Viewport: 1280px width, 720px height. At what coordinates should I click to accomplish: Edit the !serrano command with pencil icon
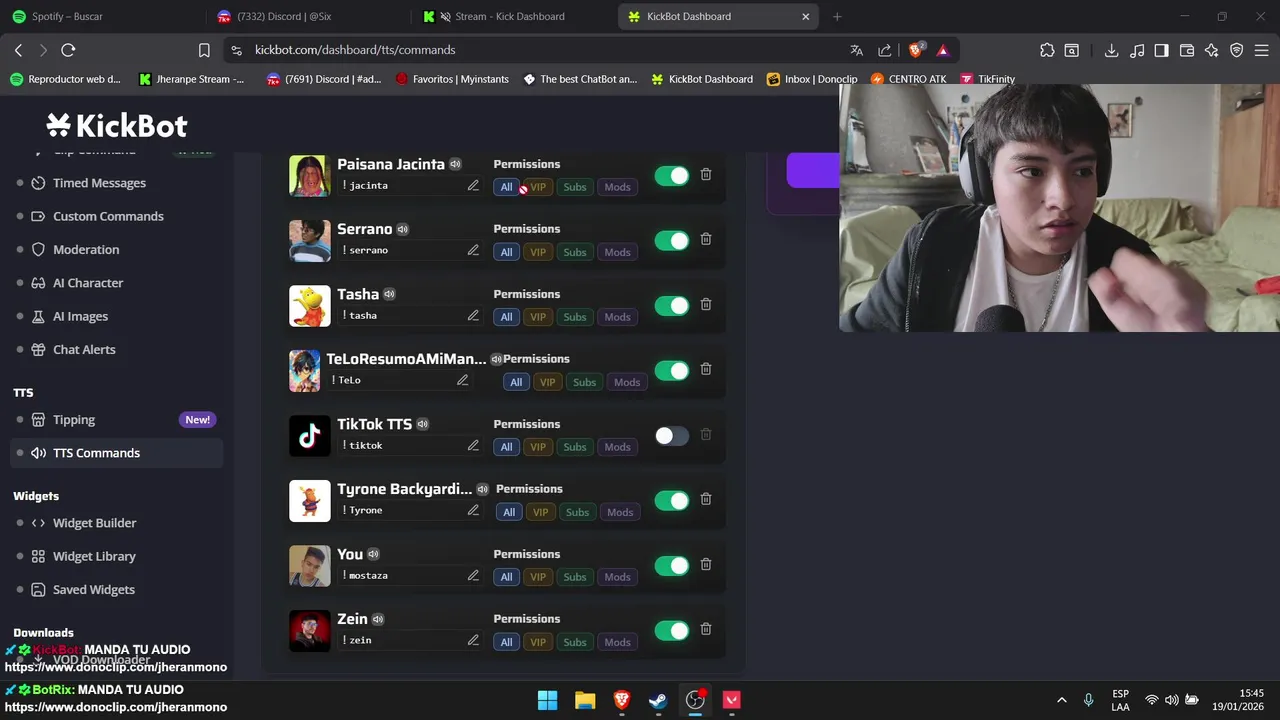[x=473, y=250]
